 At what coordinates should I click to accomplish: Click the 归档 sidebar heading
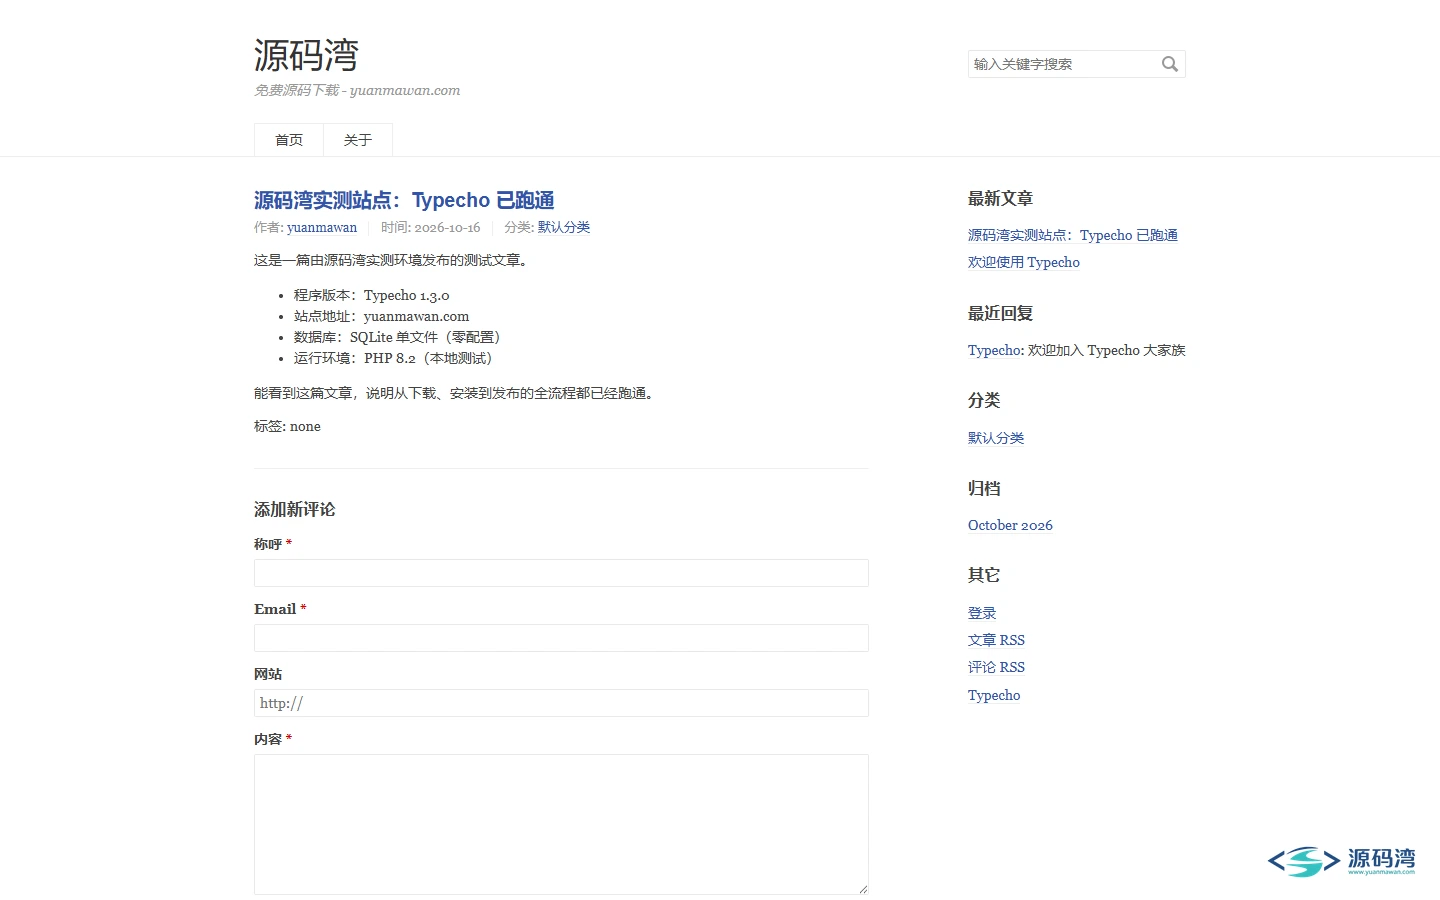point(984,488)
